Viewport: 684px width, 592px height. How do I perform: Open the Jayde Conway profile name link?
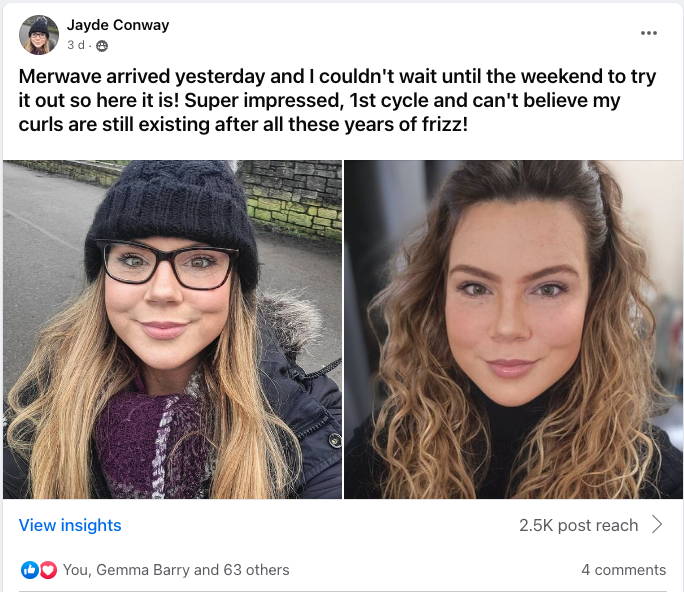[118, 25]
